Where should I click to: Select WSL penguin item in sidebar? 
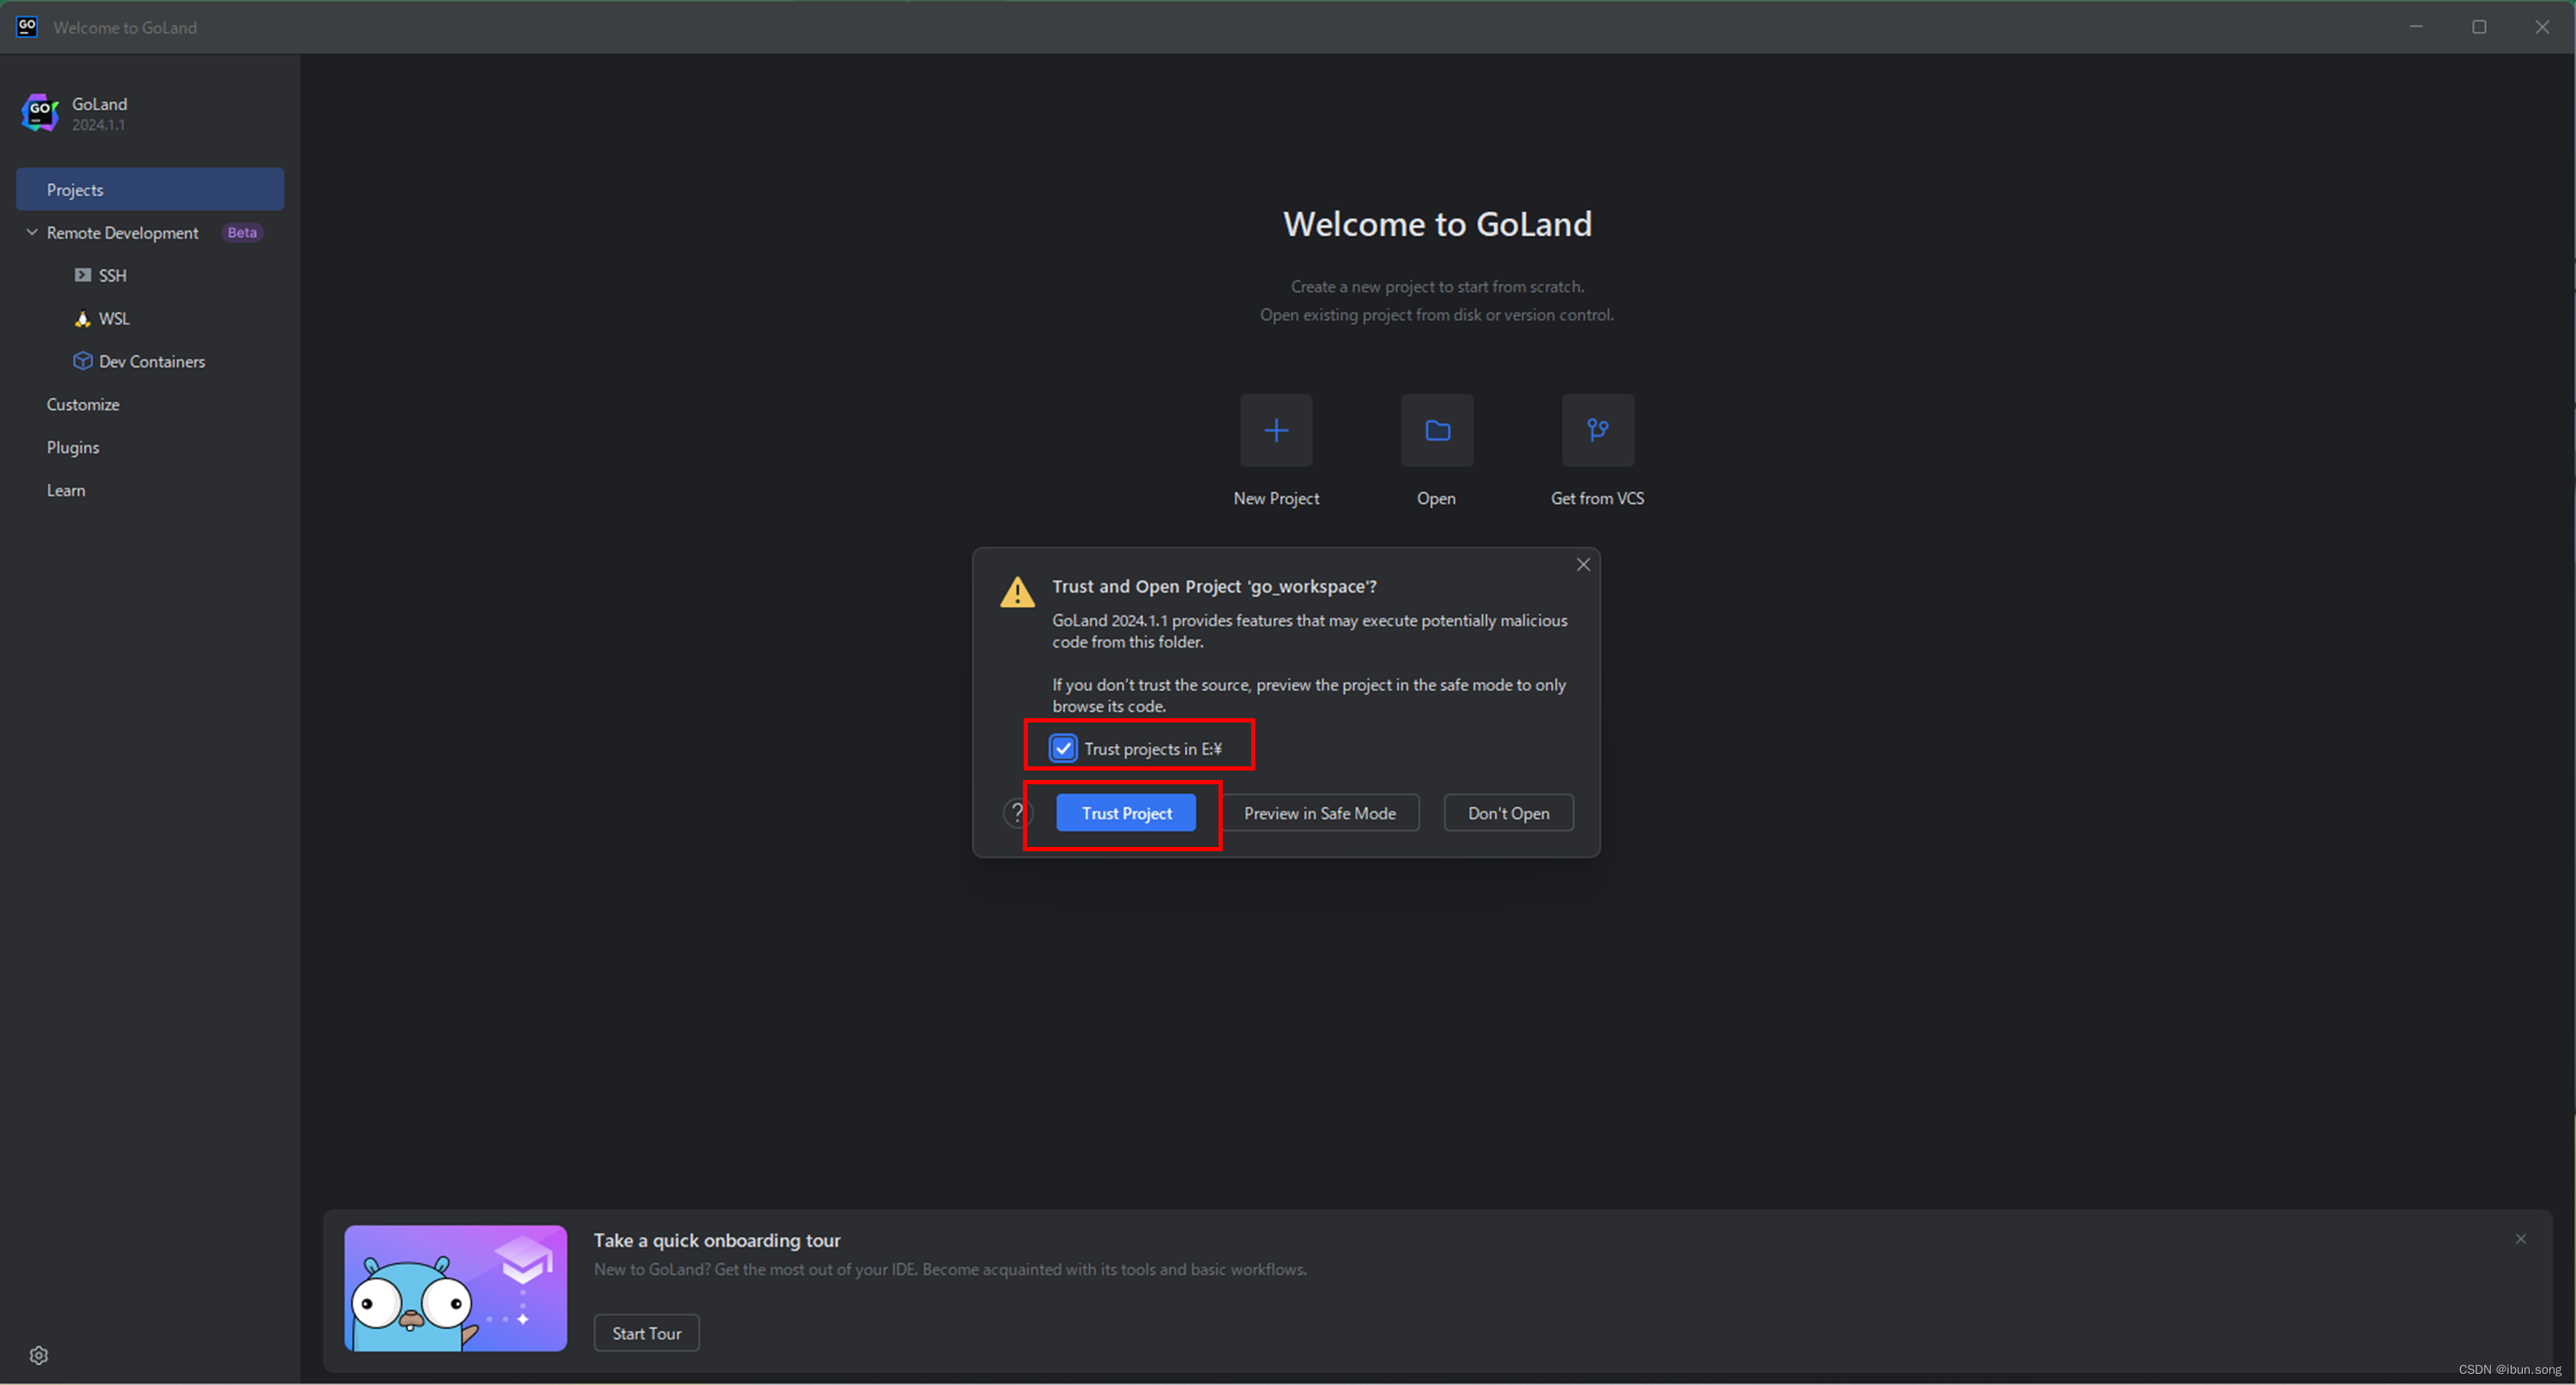pyautogui.click(x=113, y=318)
